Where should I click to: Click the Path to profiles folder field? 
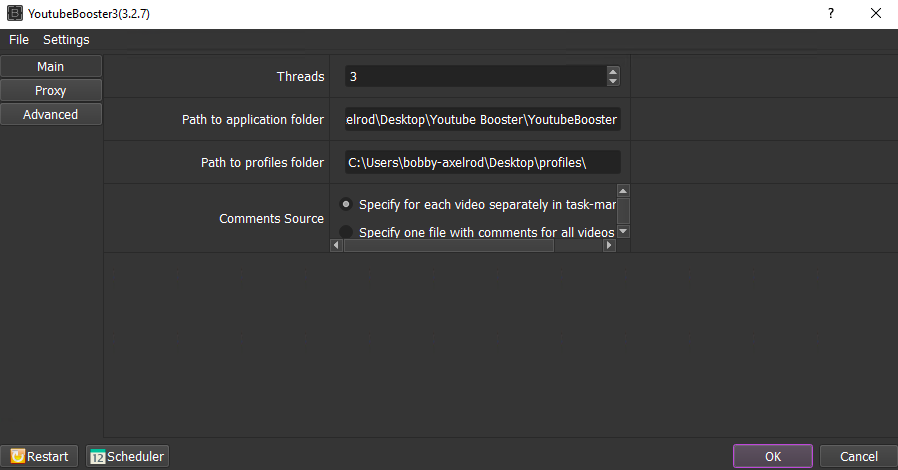point(482,162)
